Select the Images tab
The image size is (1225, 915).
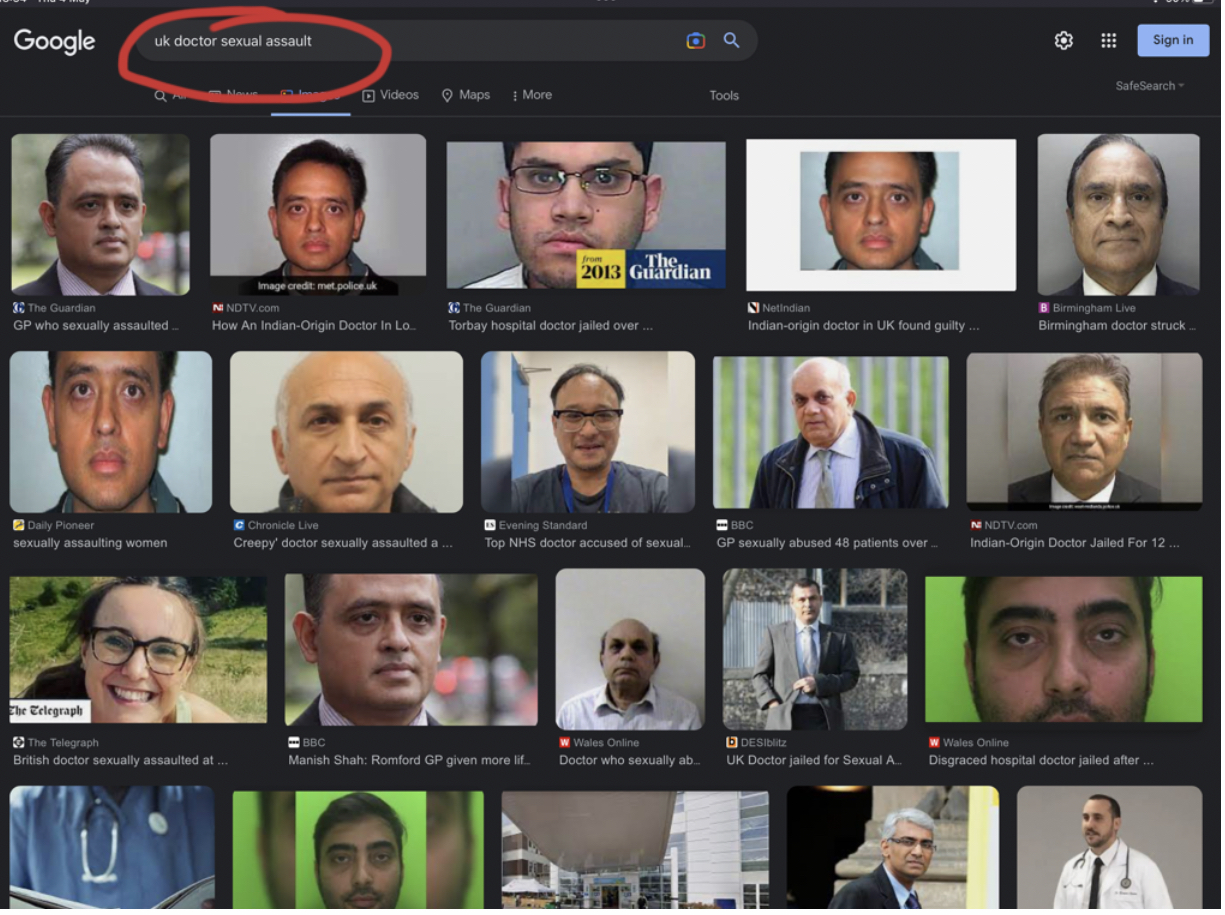click(x=310, y=95)
